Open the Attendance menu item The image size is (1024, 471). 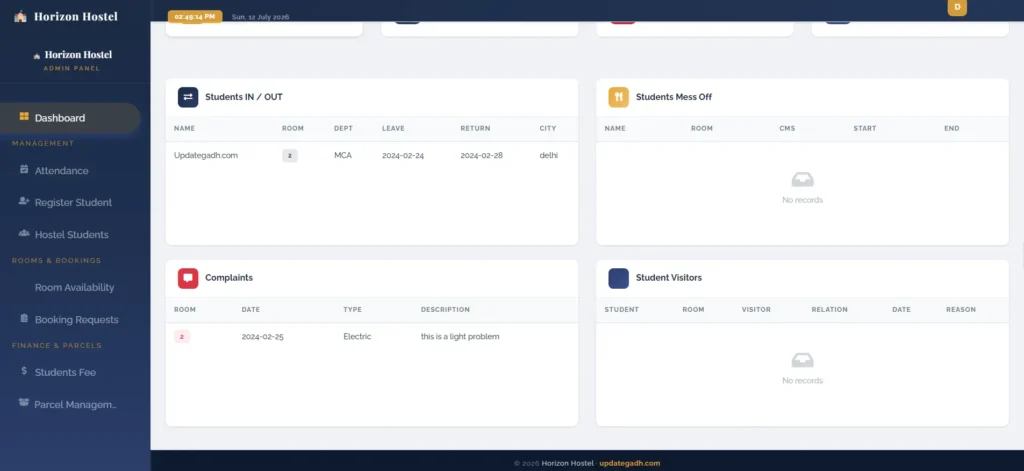[x=70, y=171]
